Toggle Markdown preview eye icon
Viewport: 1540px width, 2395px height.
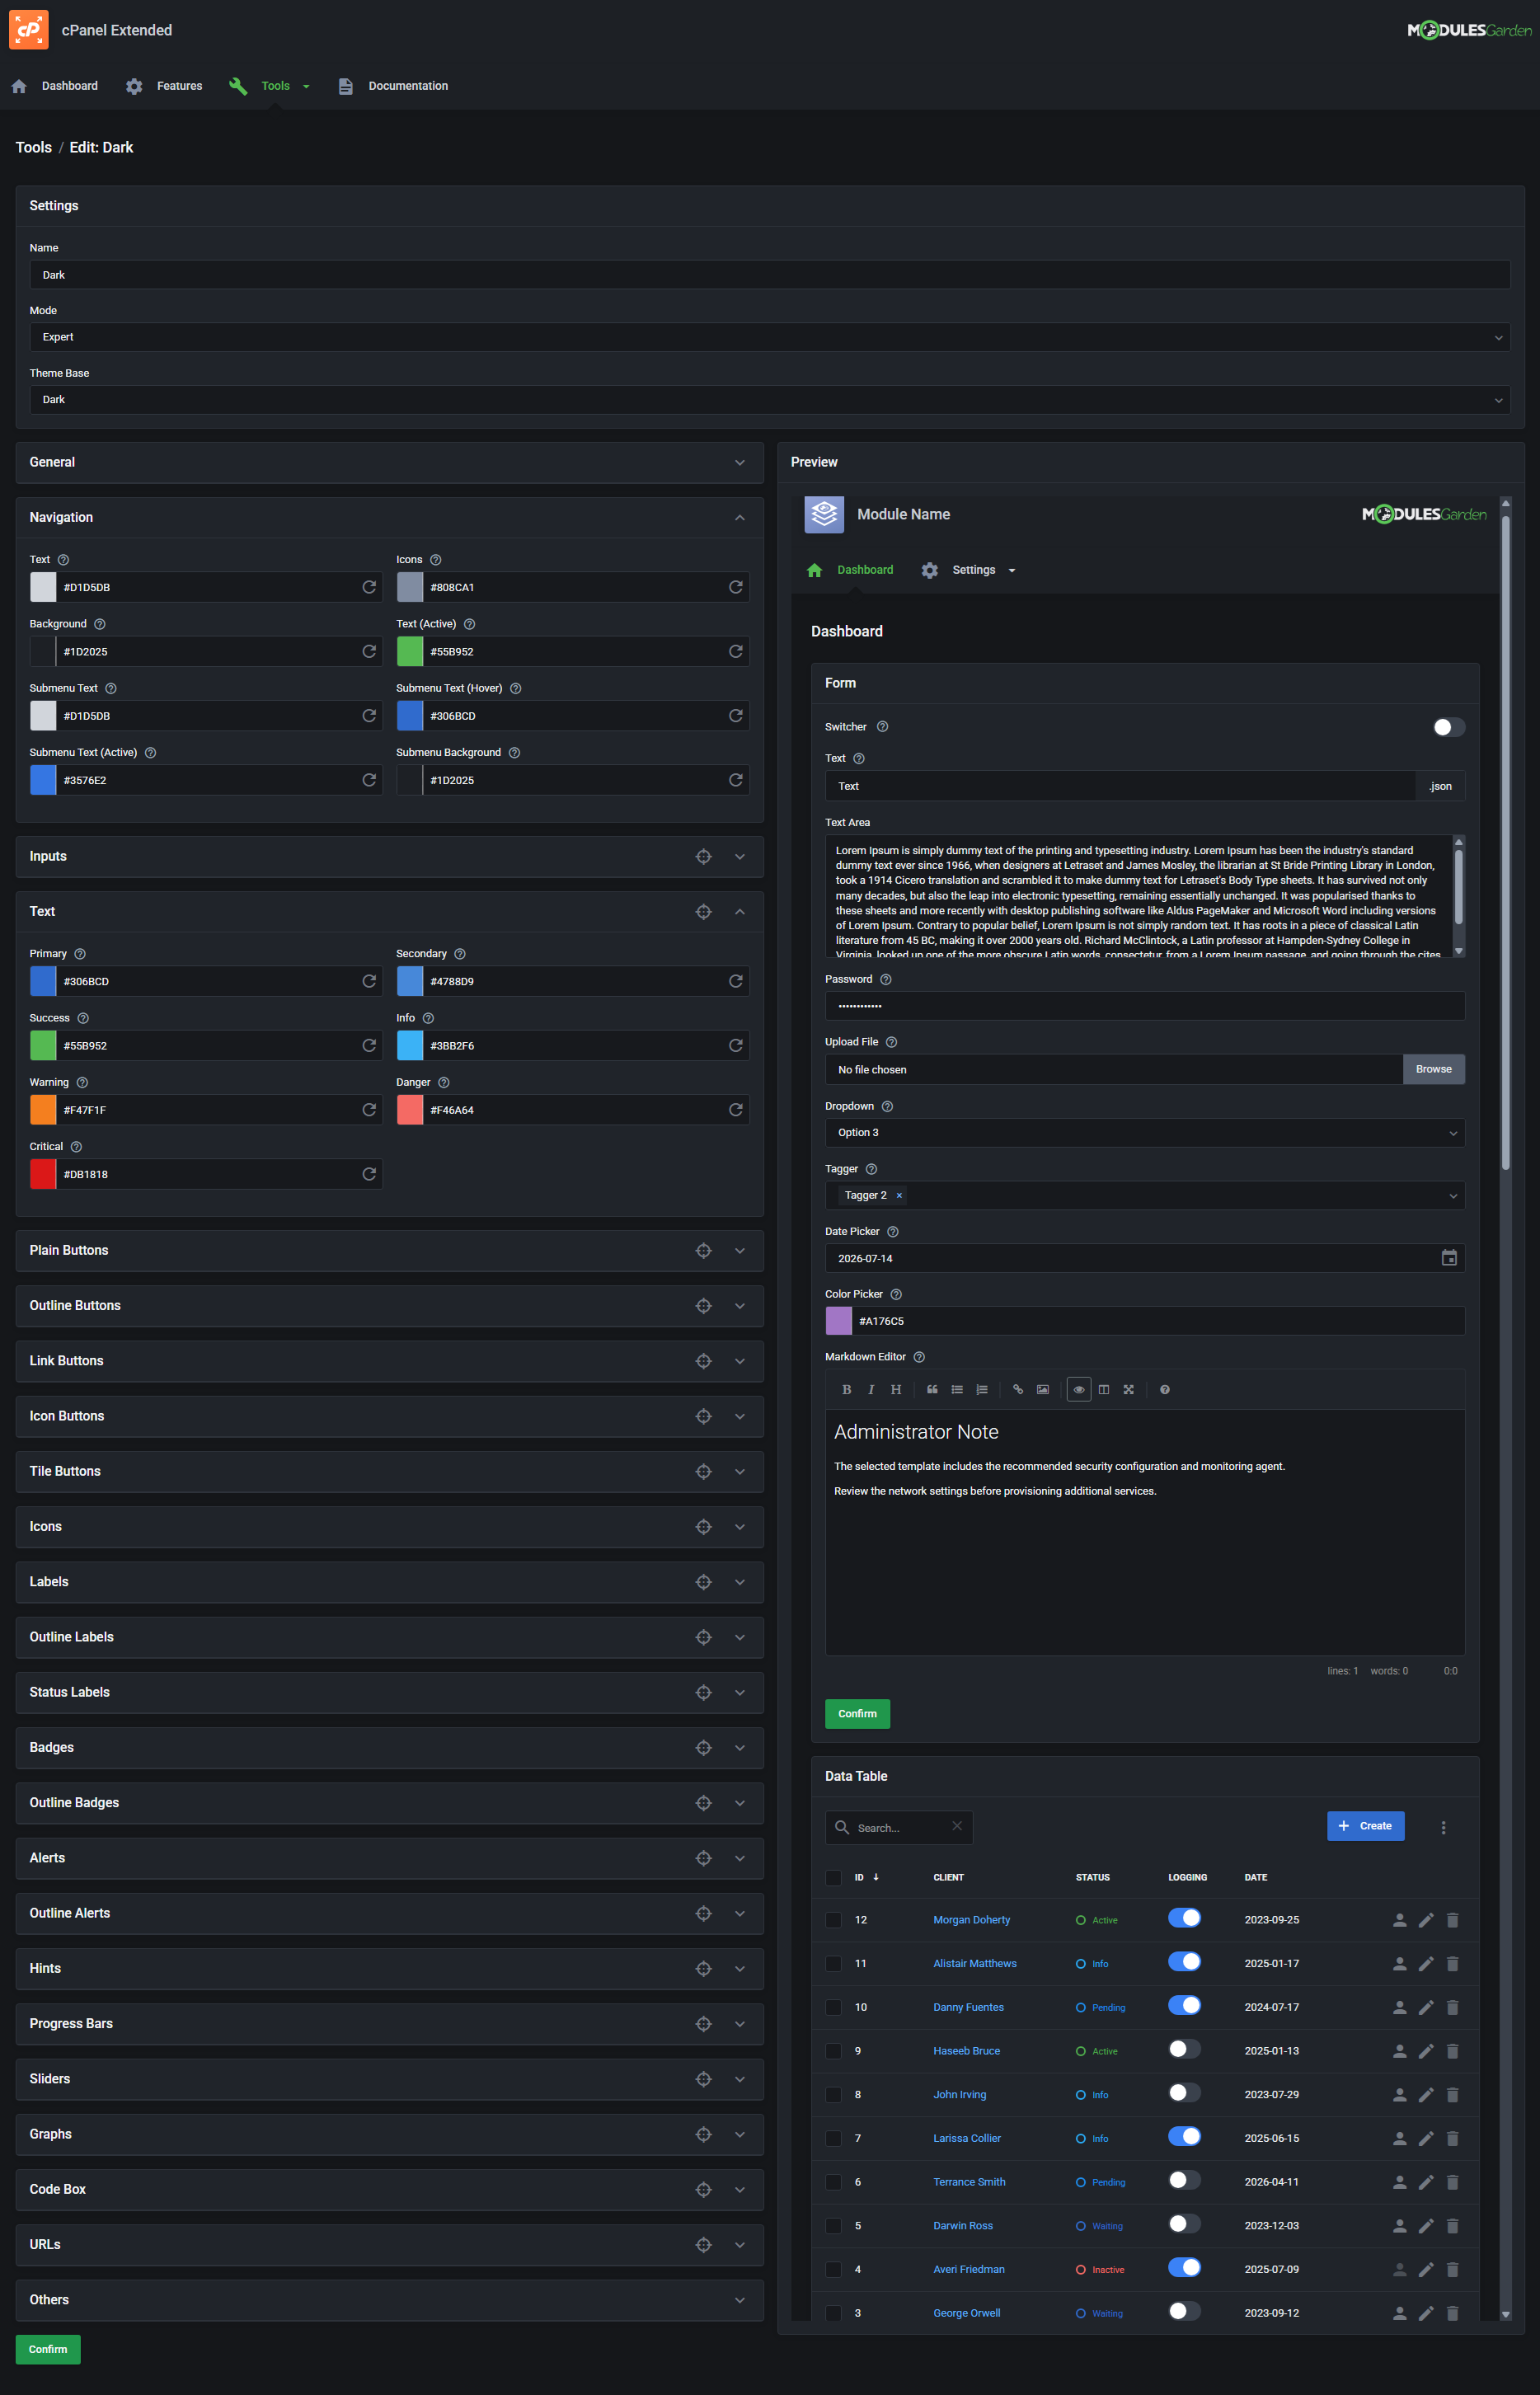click(1079, 1389)
